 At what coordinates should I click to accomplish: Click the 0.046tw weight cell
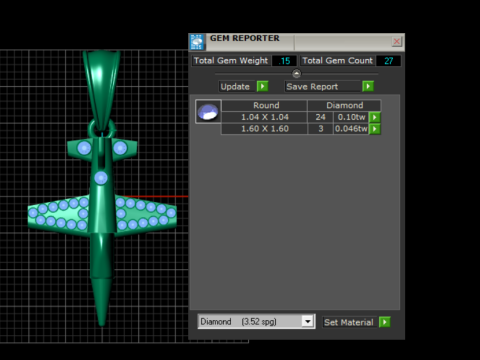click(351, 129)
